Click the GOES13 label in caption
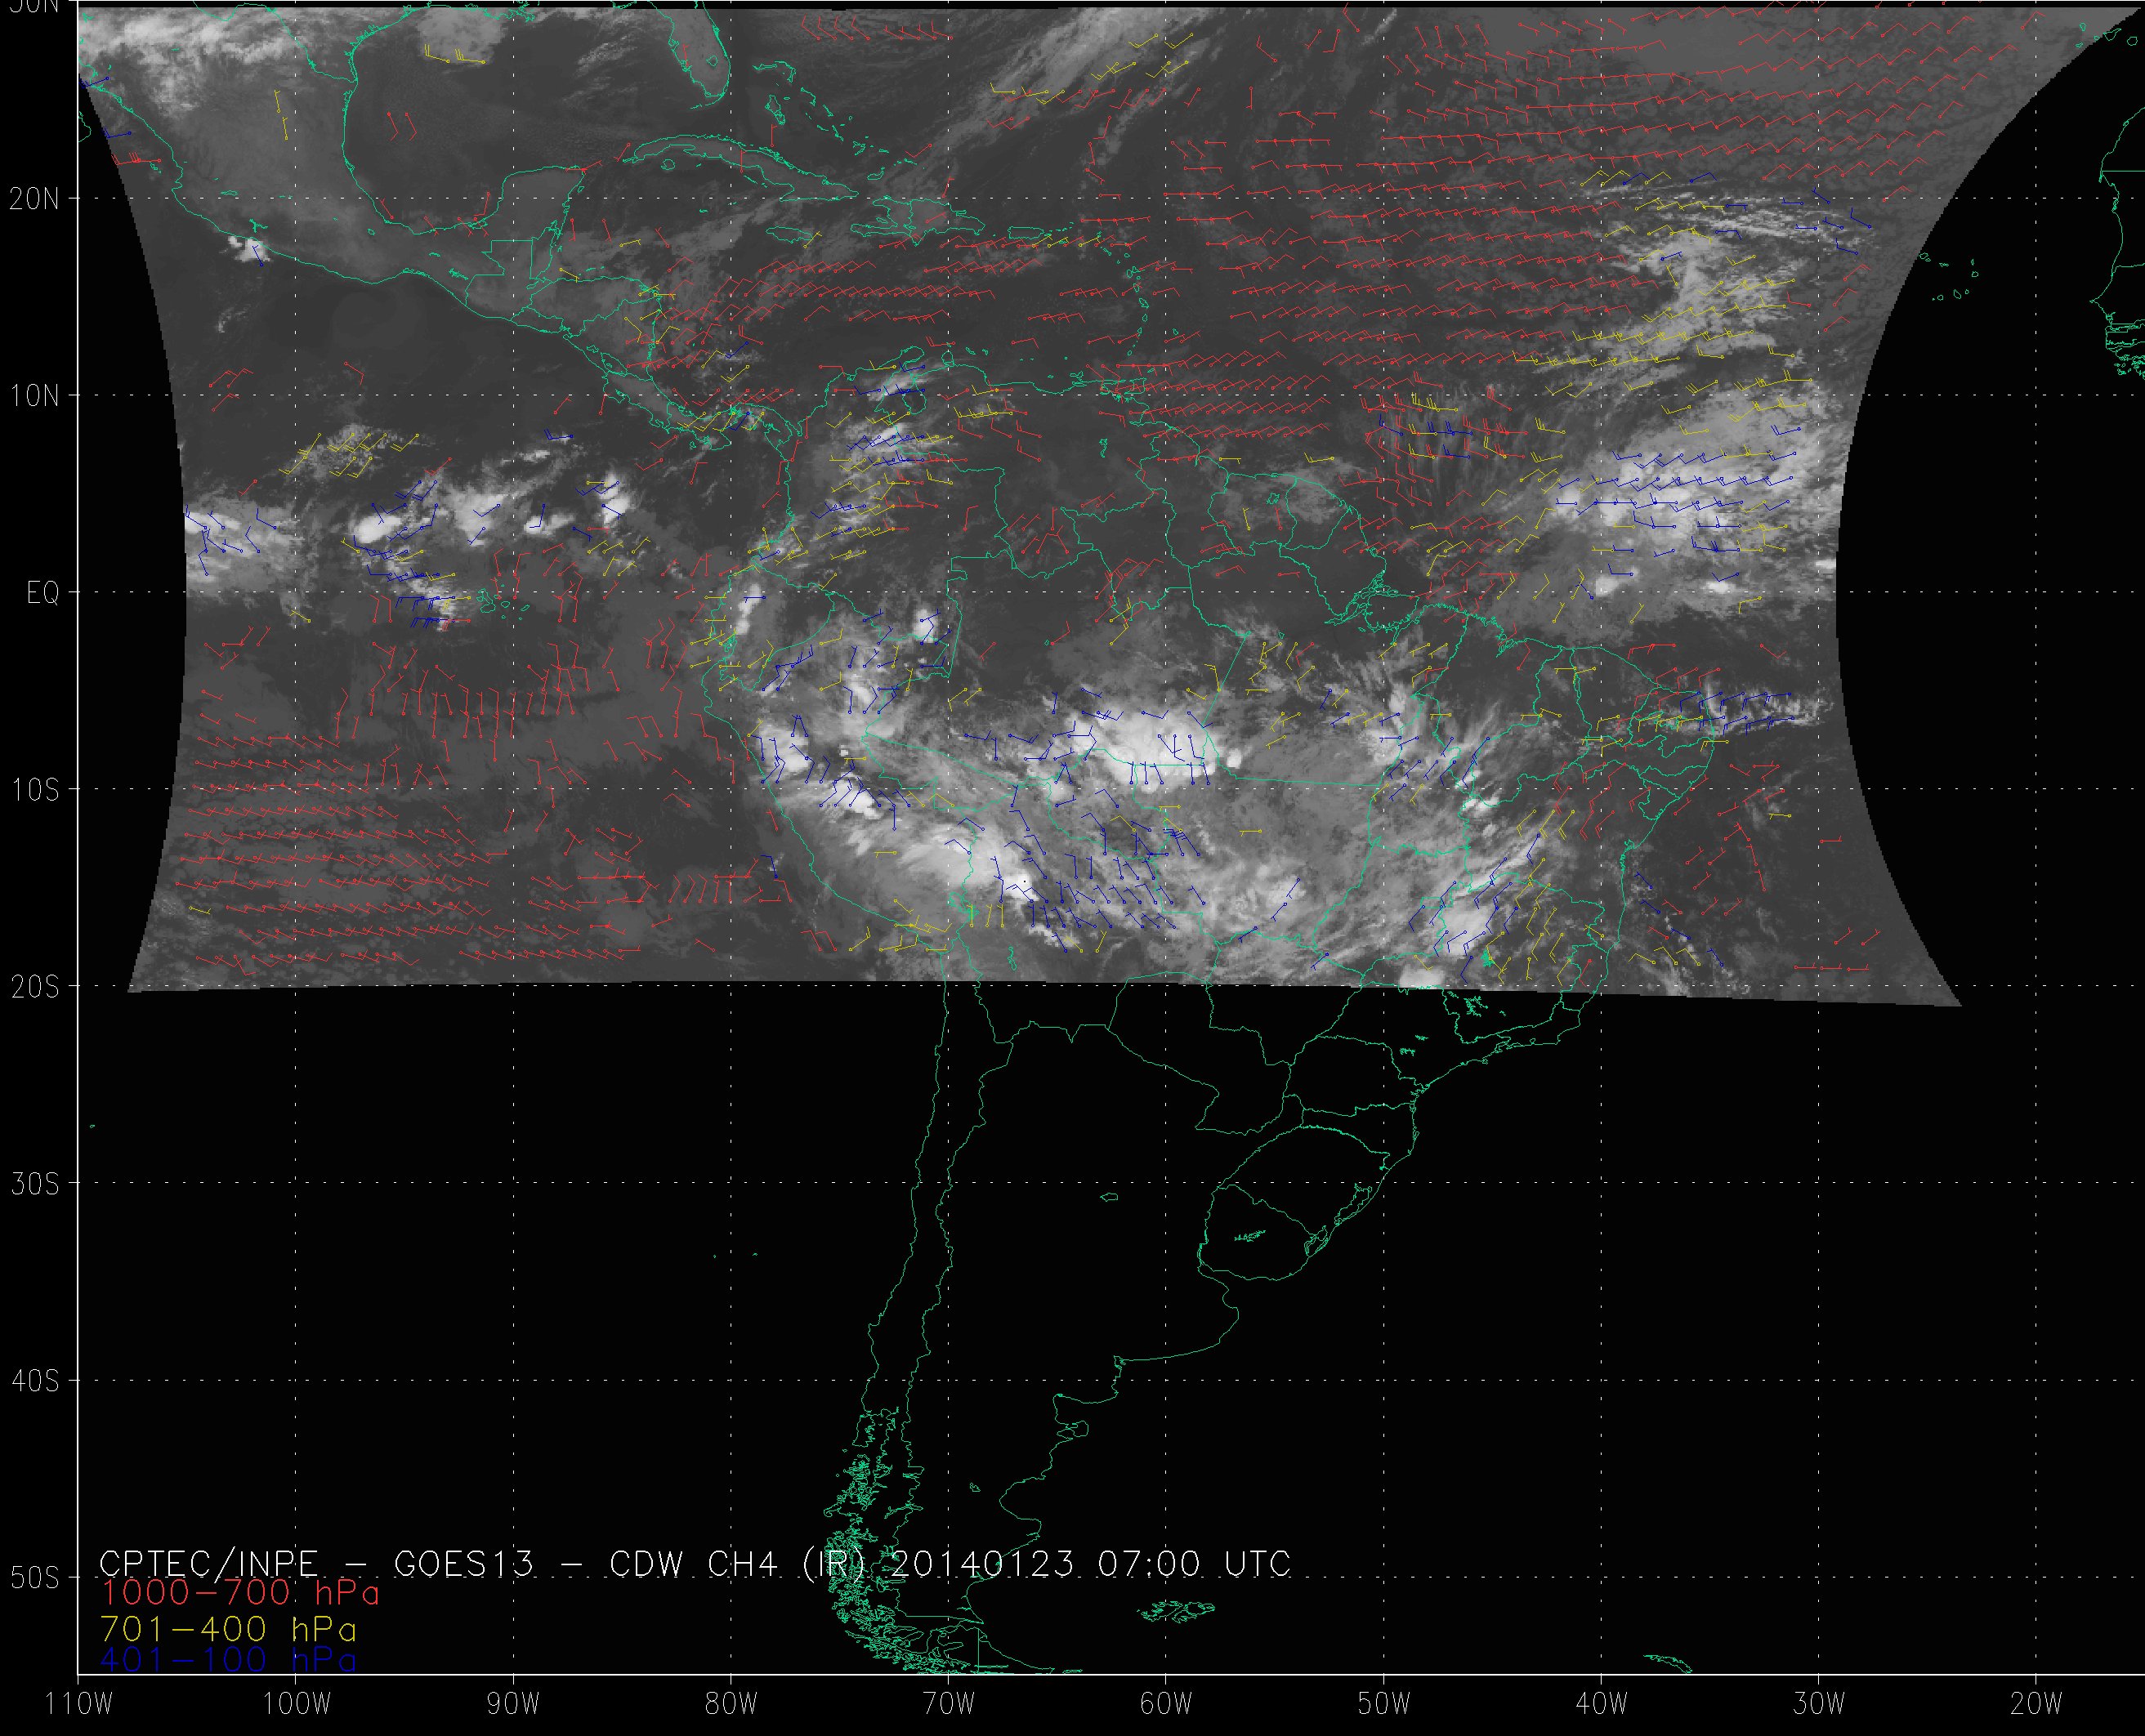The width and height of the screenshot is (2145, 1736). pyautogui.click(x=464, y=1563)
